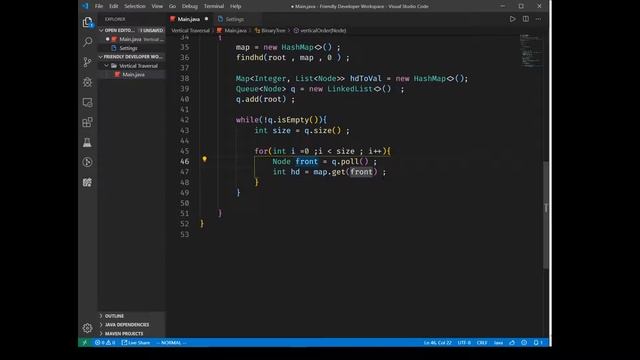Click the unsaved dot on Main.java tab

206,19
